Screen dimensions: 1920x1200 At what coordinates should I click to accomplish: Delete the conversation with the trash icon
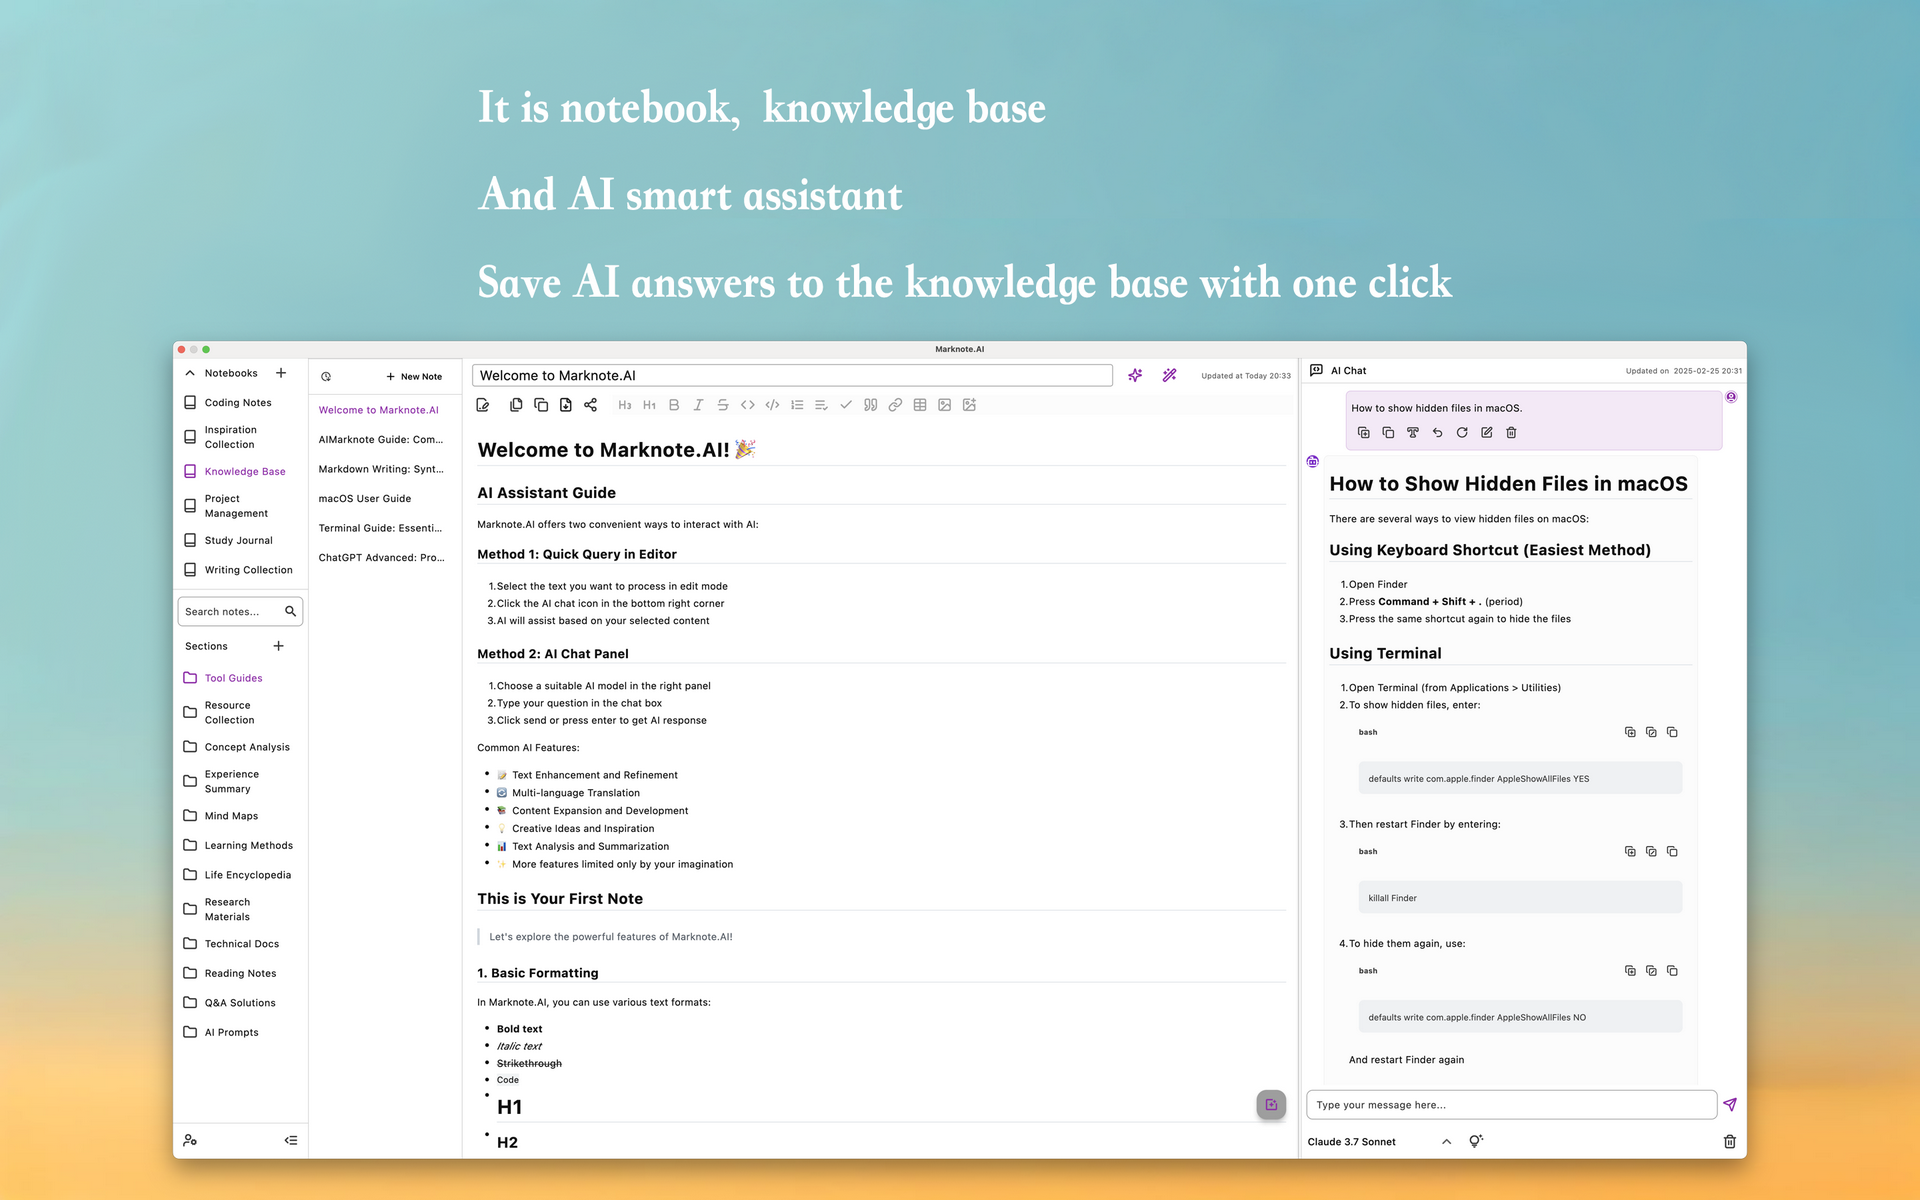click(1730, 1141)
